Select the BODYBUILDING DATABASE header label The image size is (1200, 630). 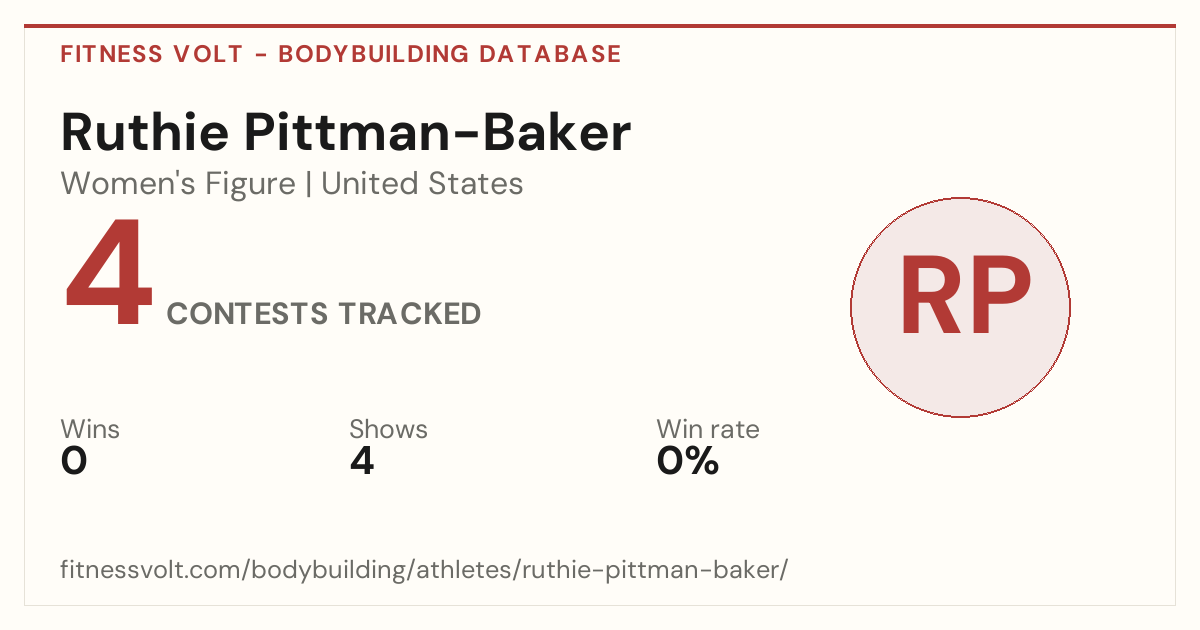(450, 54)
